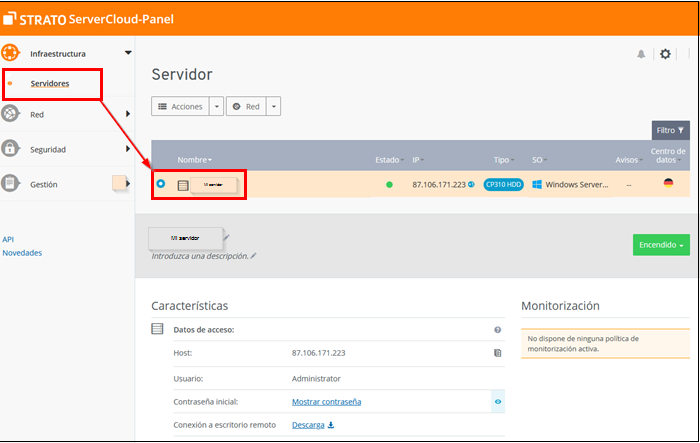Screen dimensions: 700x443
Task: Sort by SO column header
Action: point(539,160)
